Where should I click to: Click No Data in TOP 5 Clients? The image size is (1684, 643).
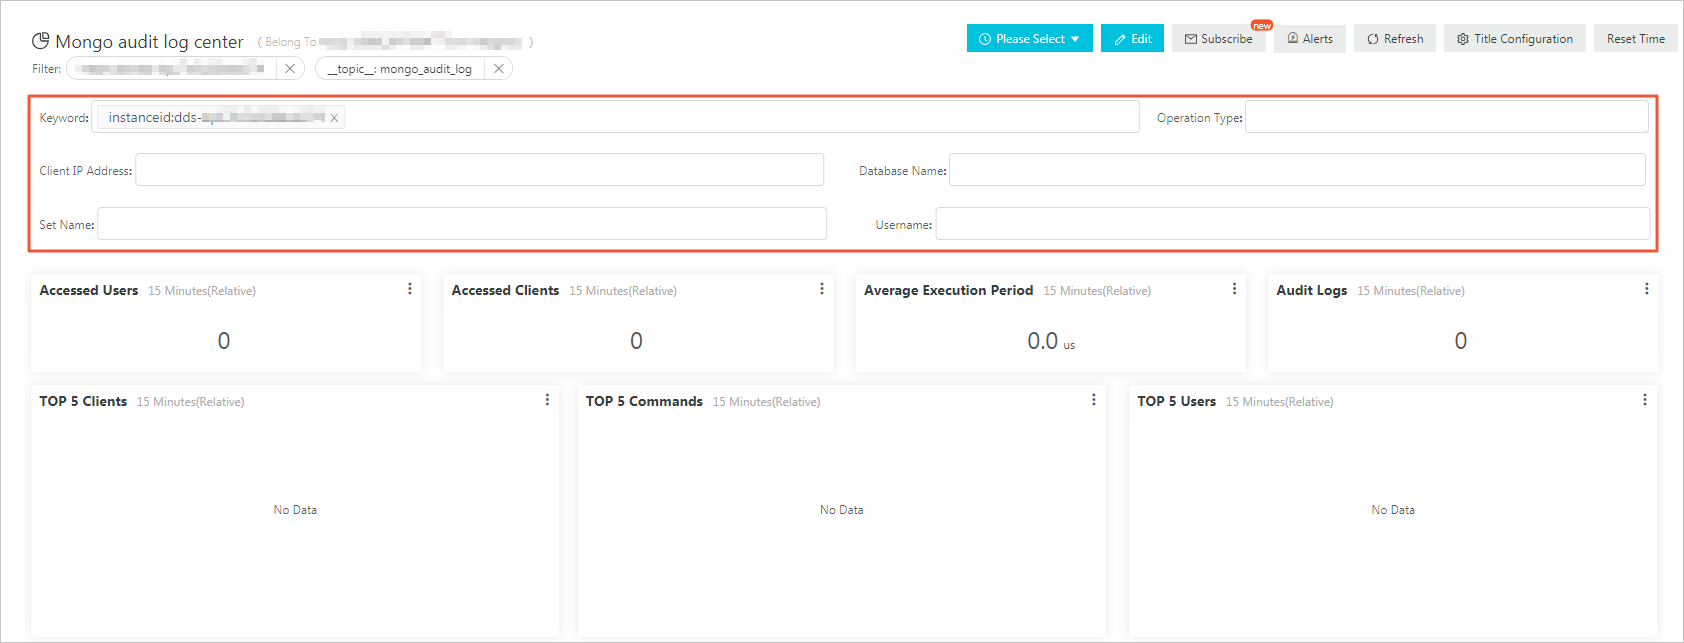coord(295,510)
